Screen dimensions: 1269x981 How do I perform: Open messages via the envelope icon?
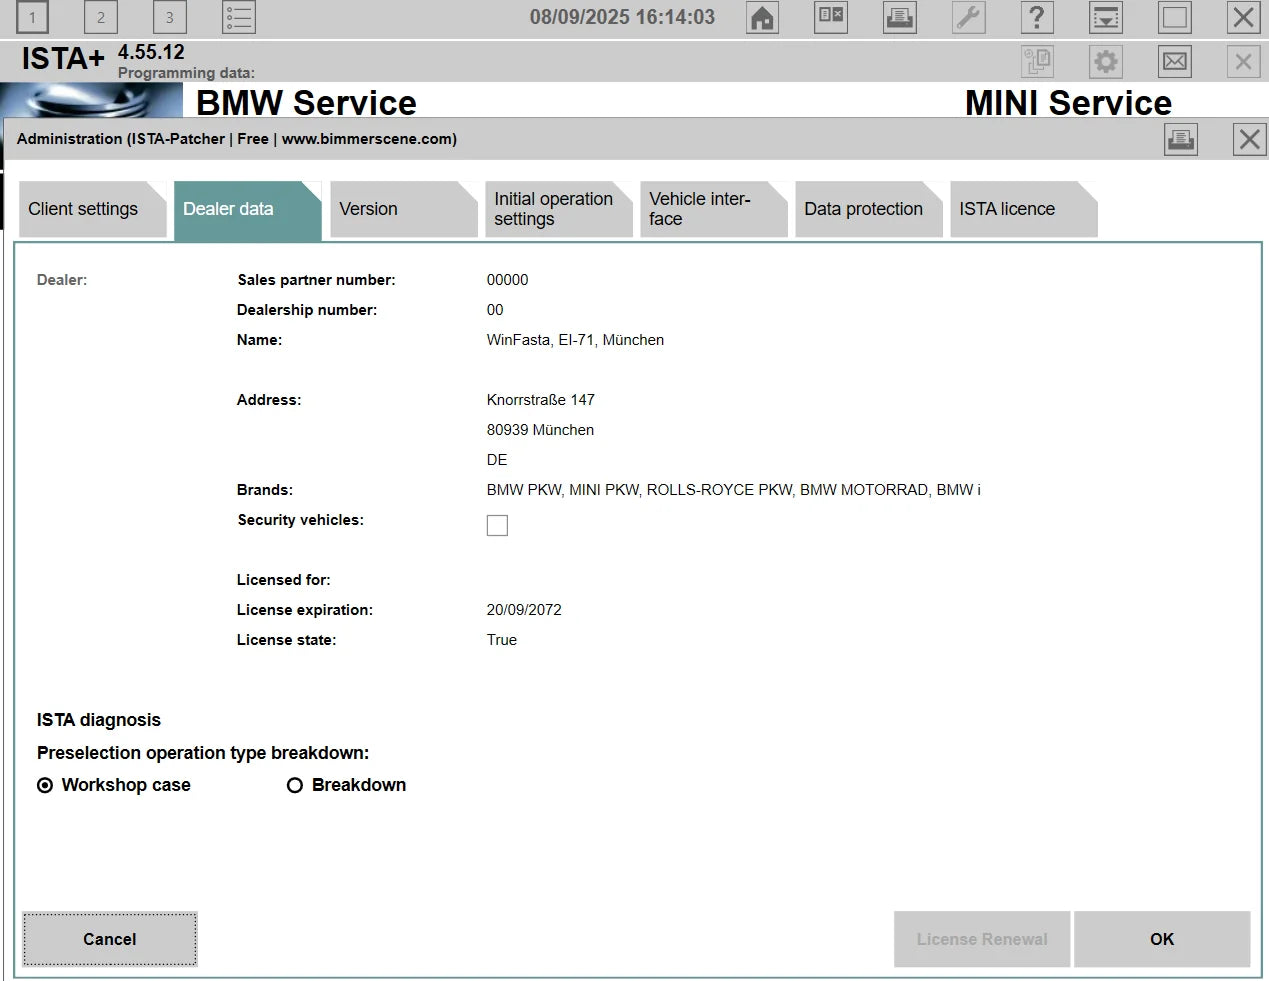[x=1174, y=61]
